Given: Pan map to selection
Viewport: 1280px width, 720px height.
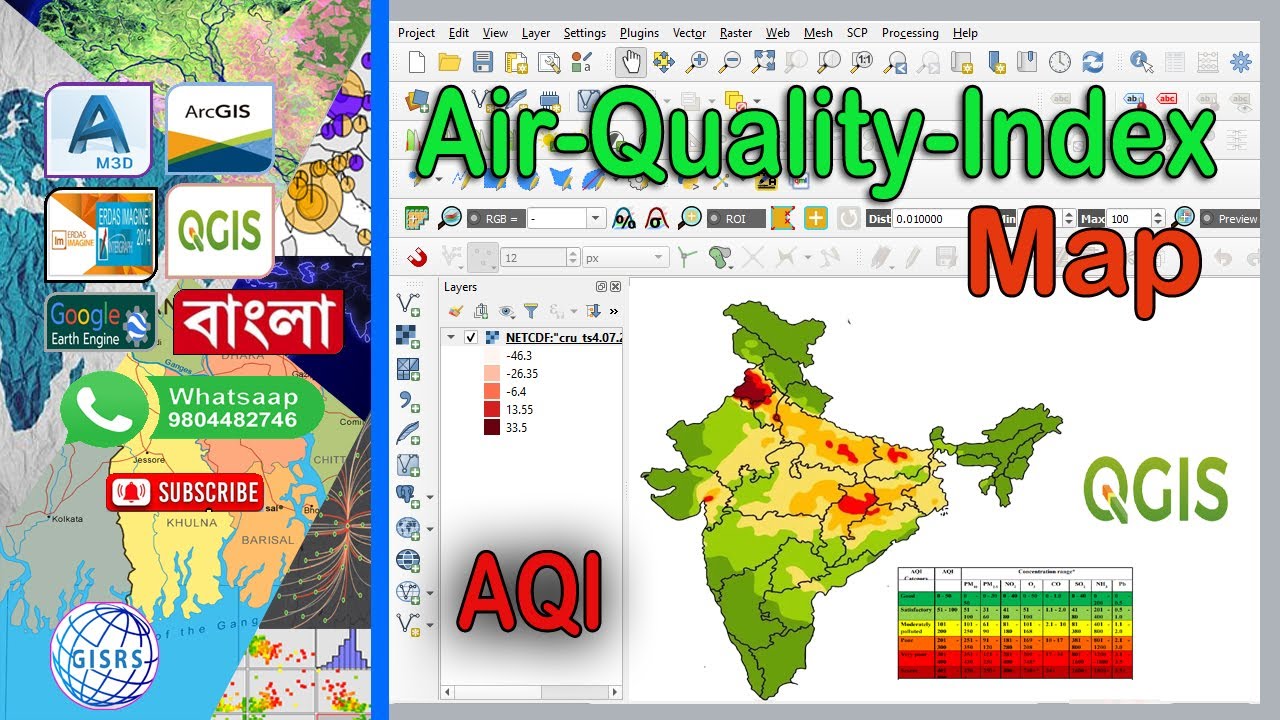Looking at the screenshot, I should [664, 62].
